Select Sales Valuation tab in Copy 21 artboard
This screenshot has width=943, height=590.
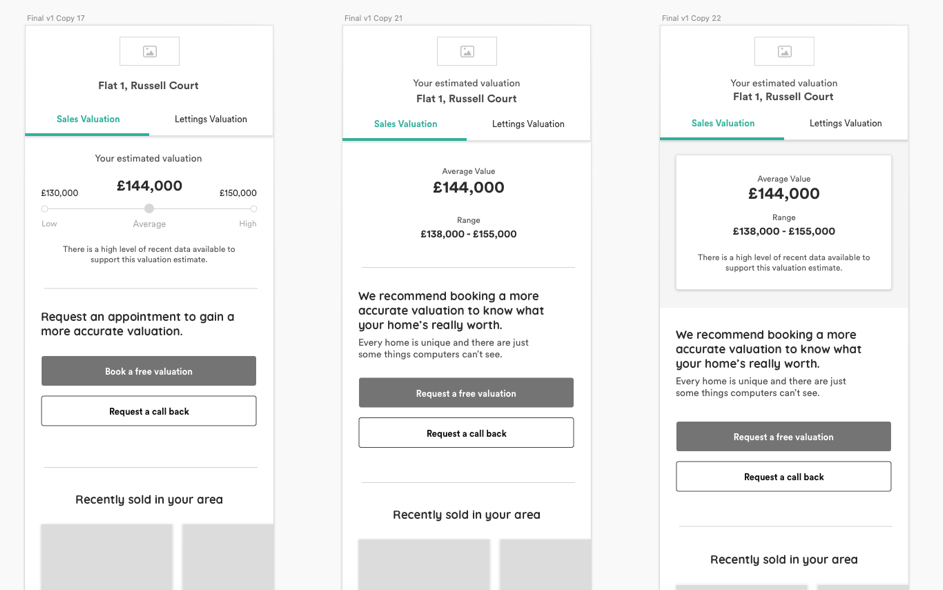pyautogui.click(x=405, y=124)
